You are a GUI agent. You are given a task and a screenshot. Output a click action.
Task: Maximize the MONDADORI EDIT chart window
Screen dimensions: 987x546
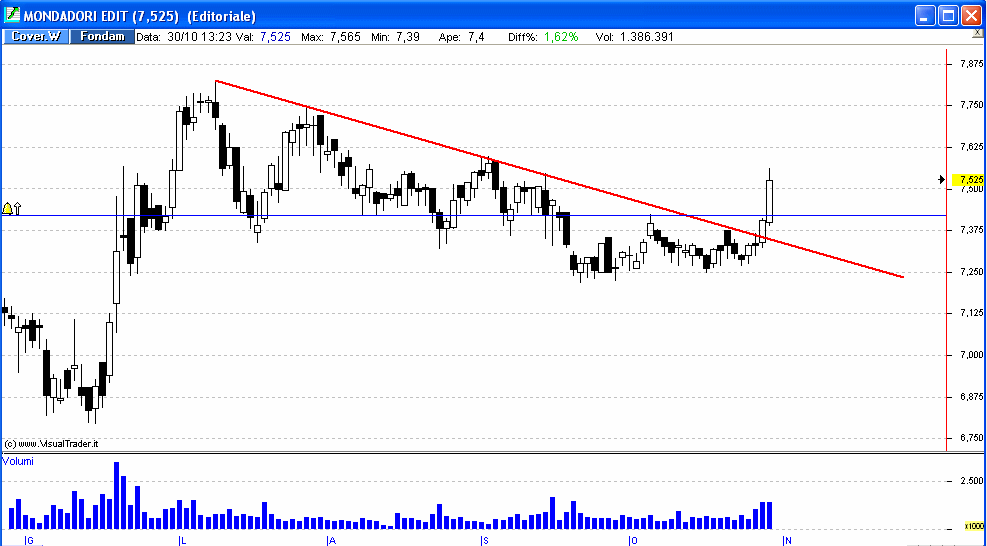point(948,16)
